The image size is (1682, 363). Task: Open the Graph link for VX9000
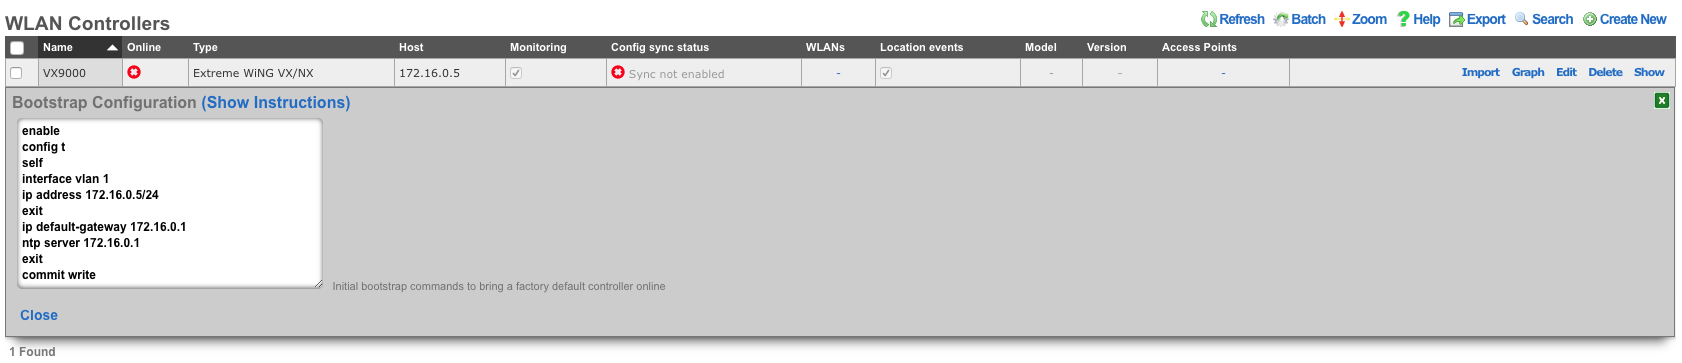point(1528,72)
